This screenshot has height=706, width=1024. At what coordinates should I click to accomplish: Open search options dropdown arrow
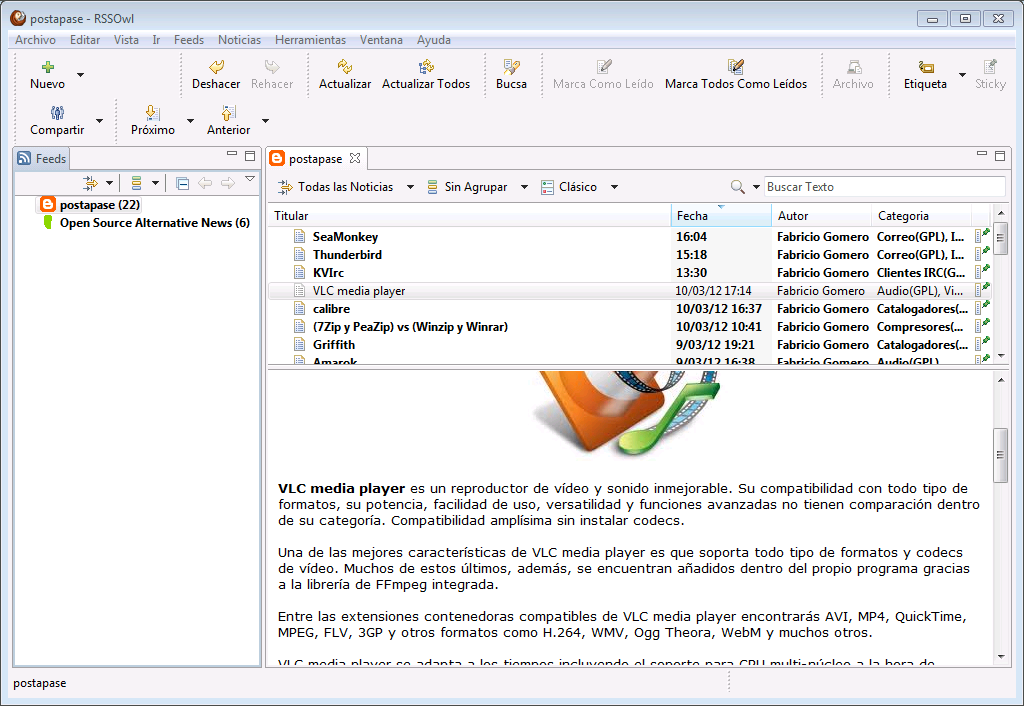[756, 187]
